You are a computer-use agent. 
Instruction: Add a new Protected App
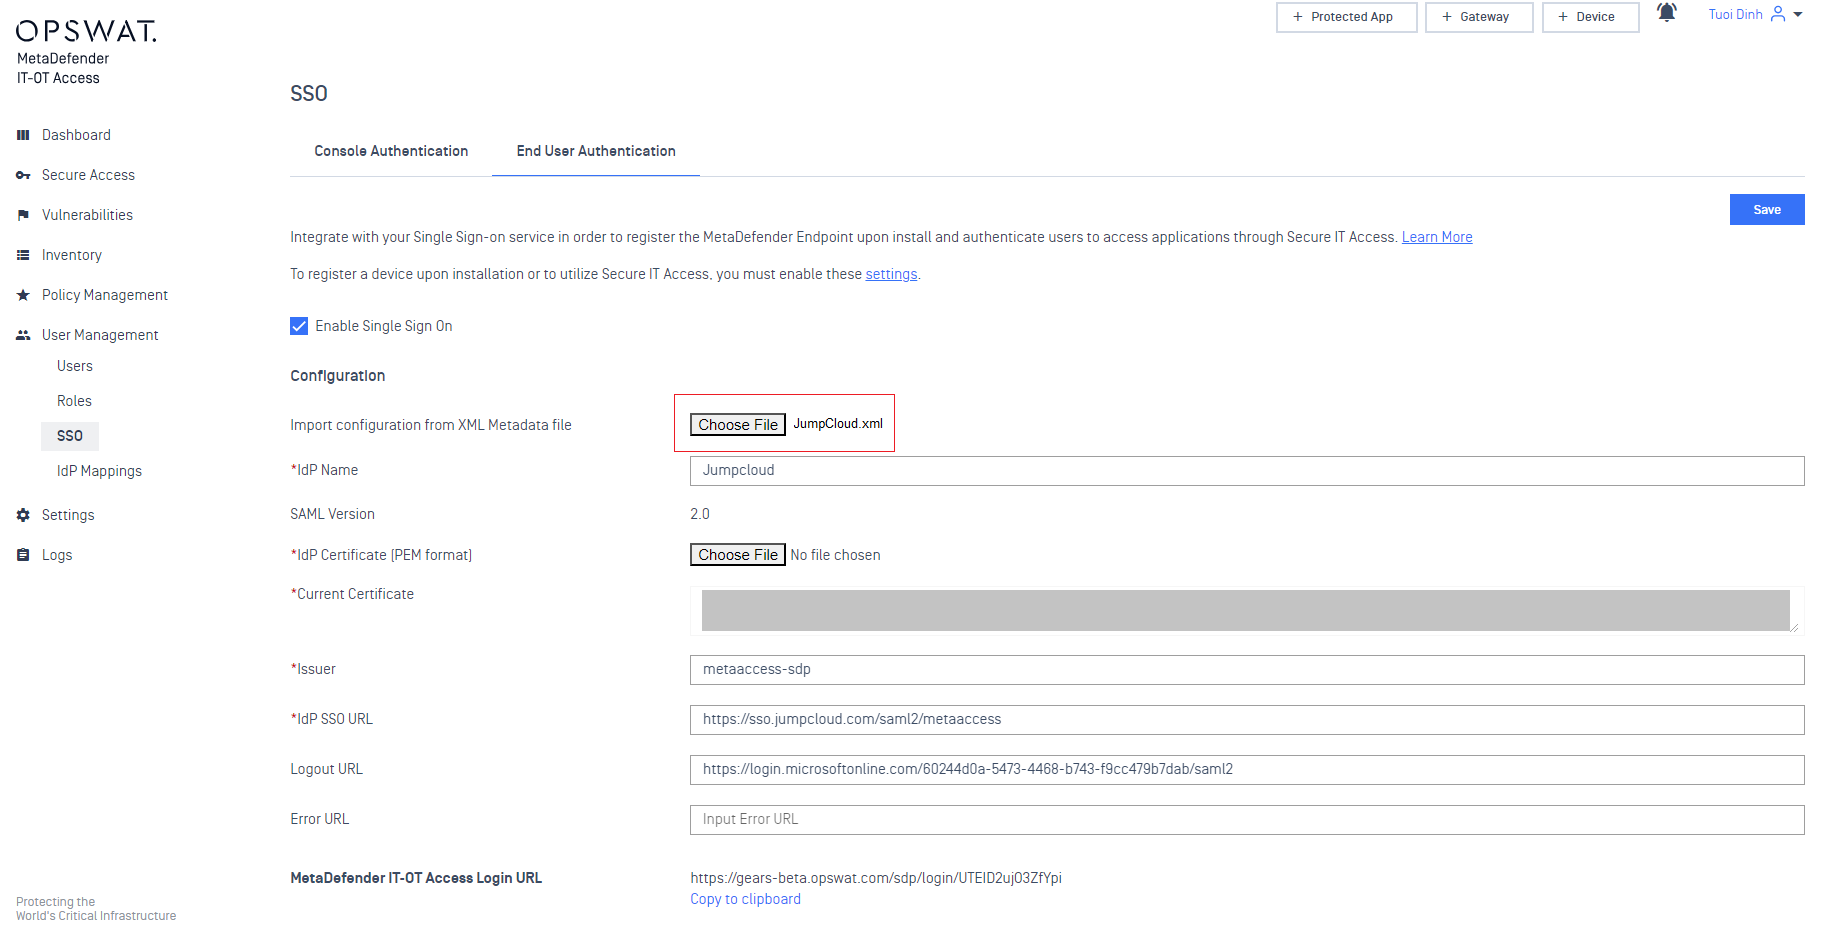pos(1346,17)
